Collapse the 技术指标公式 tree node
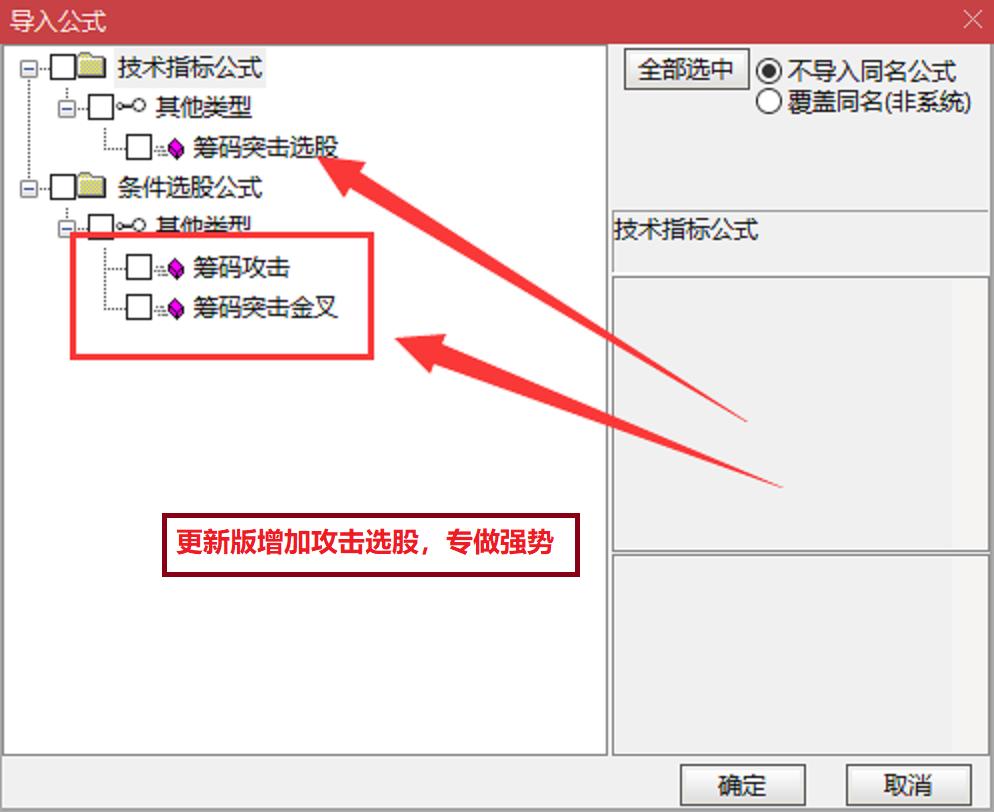Viewport: 994px width, 812px height. pos(29,68)
